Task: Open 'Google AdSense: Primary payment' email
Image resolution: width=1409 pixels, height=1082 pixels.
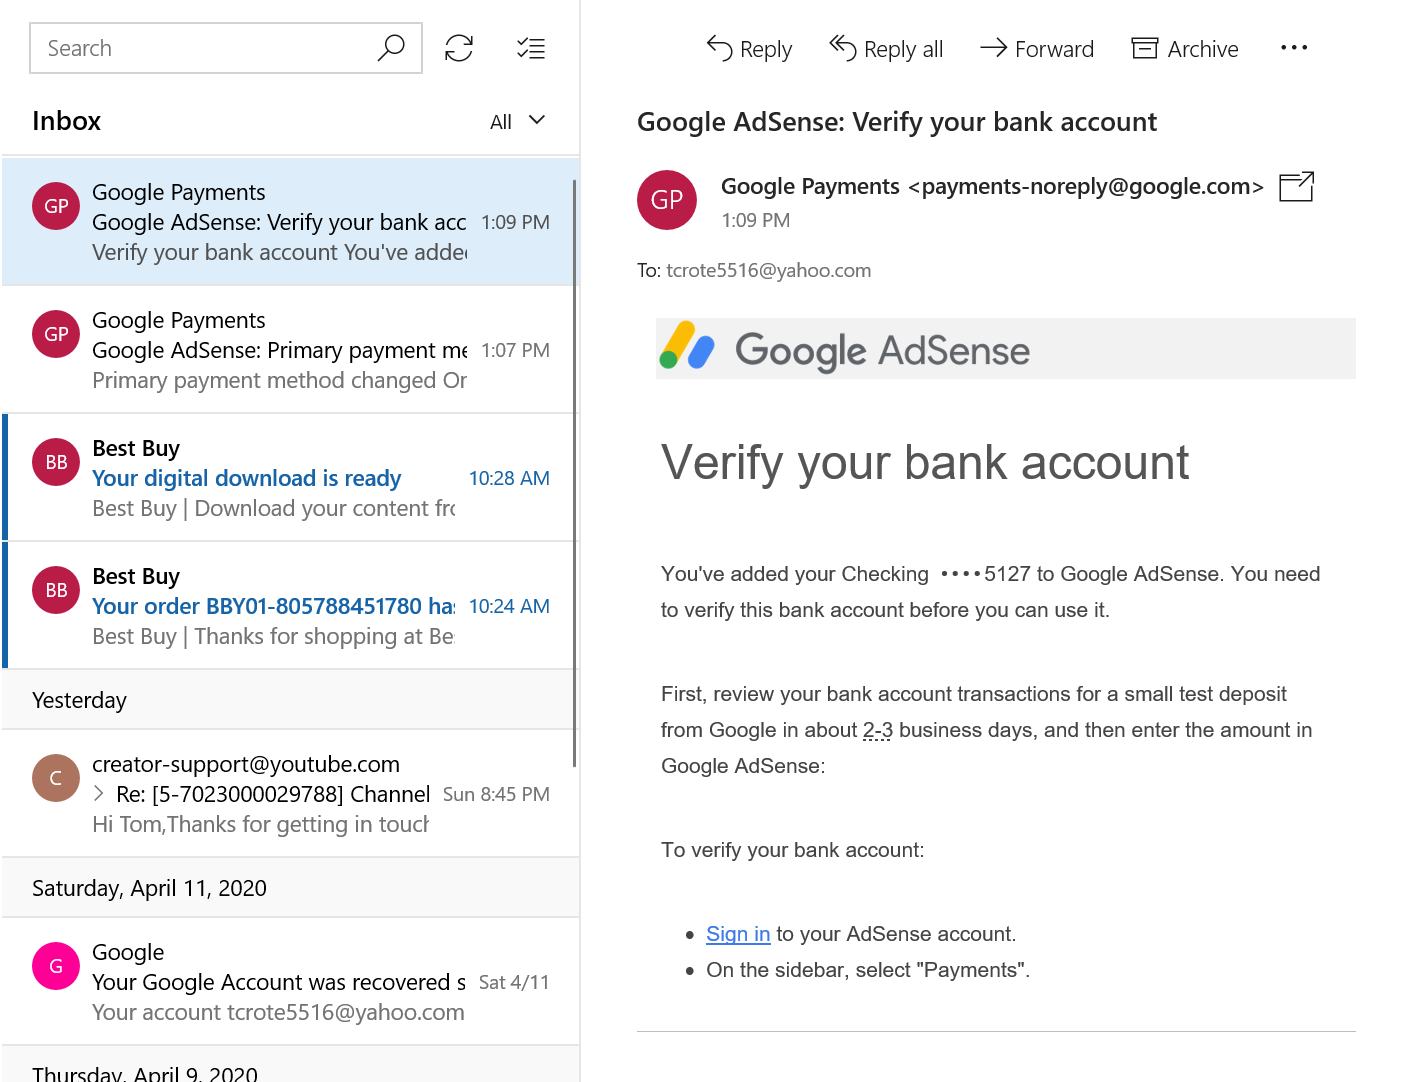Action: (x=290, y=349)
